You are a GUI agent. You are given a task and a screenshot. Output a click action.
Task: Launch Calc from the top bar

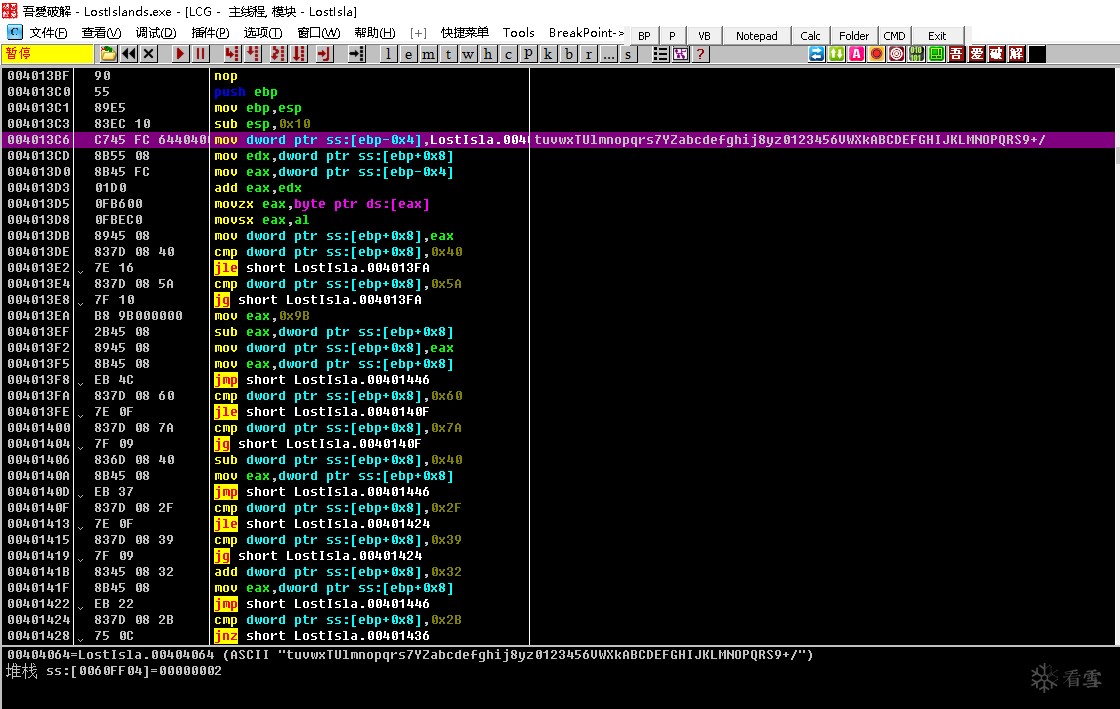(x=810, y=36)
